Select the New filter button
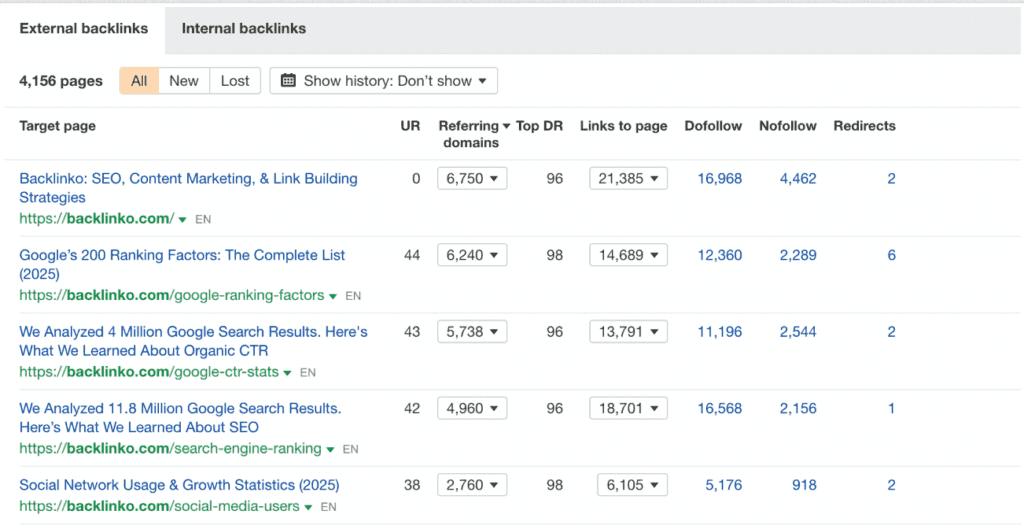The image size is (1024, 529). coord(184,81)
